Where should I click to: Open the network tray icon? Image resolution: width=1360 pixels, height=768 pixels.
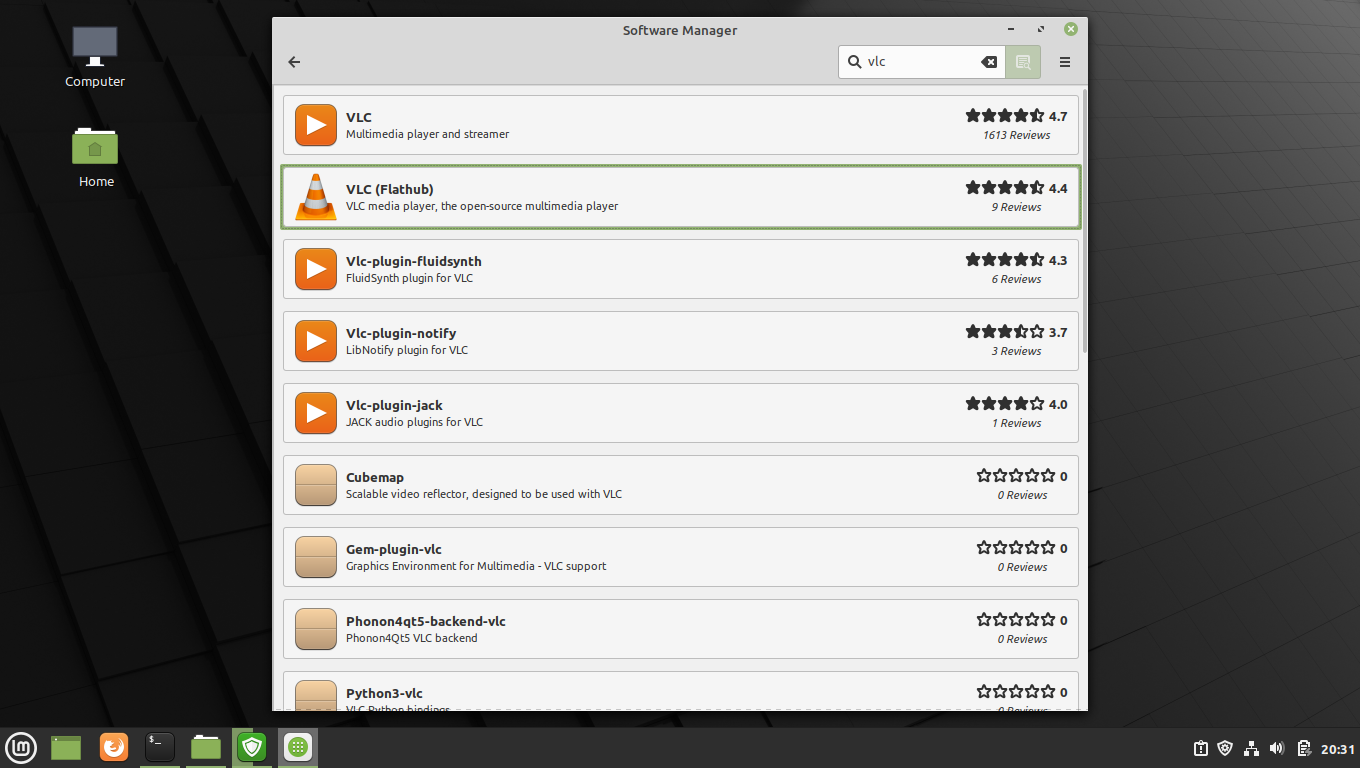point(1251,748)
